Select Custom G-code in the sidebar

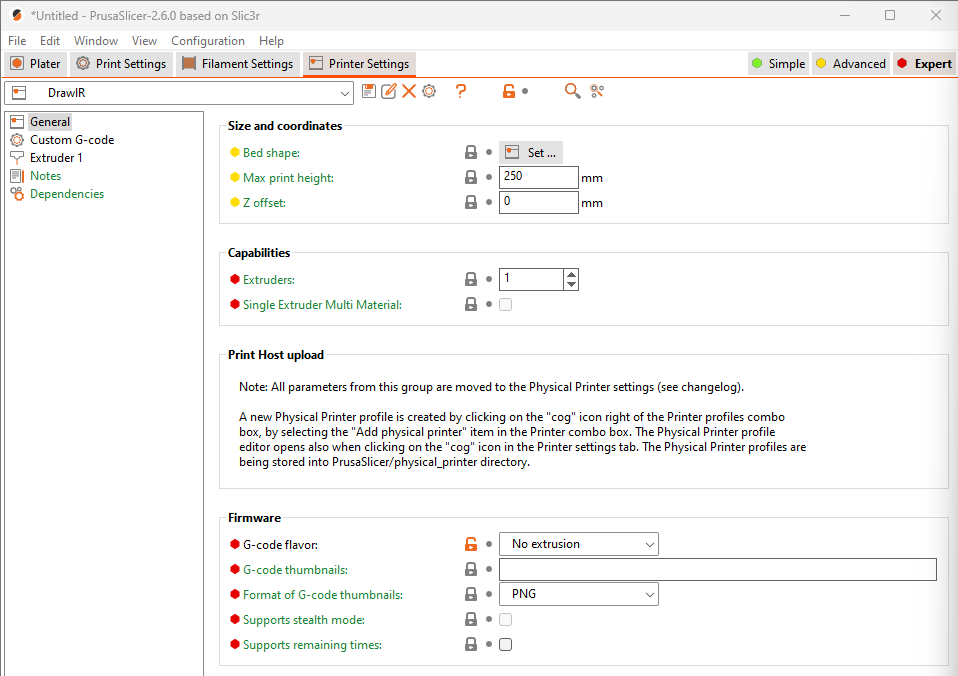[71, 140]
